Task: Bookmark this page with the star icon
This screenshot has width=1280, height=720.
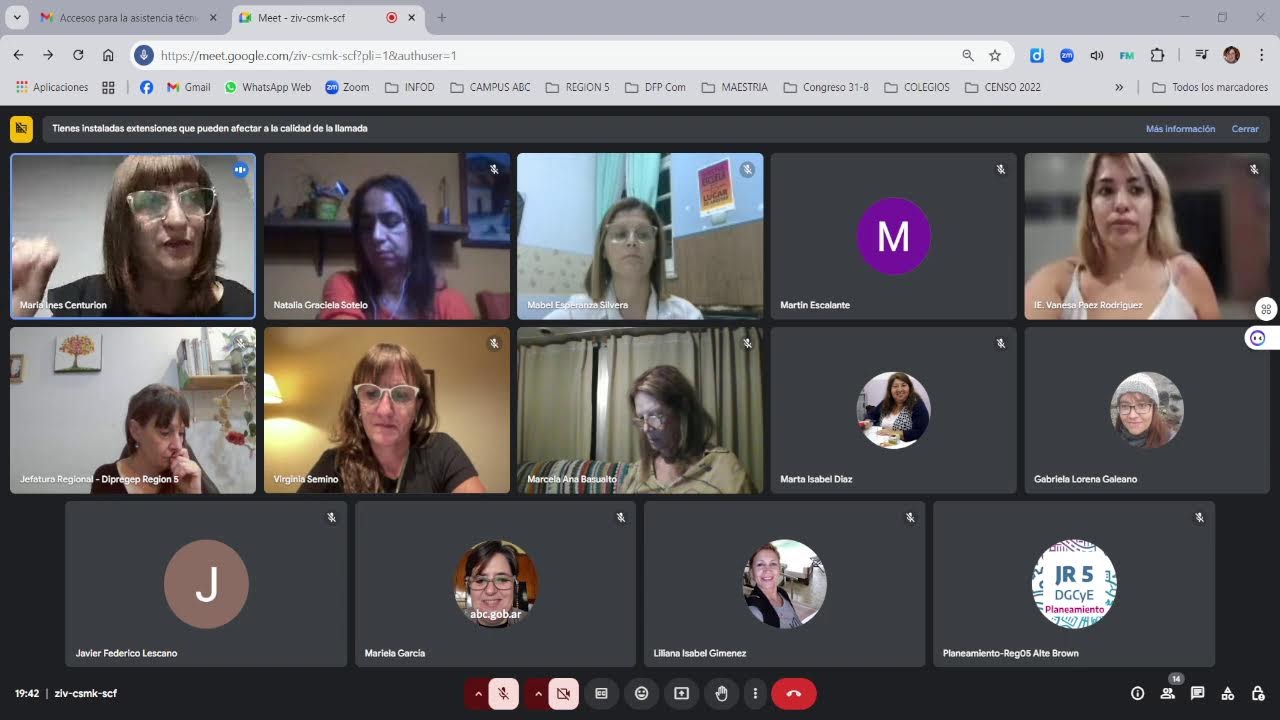Action: (995, 55)
